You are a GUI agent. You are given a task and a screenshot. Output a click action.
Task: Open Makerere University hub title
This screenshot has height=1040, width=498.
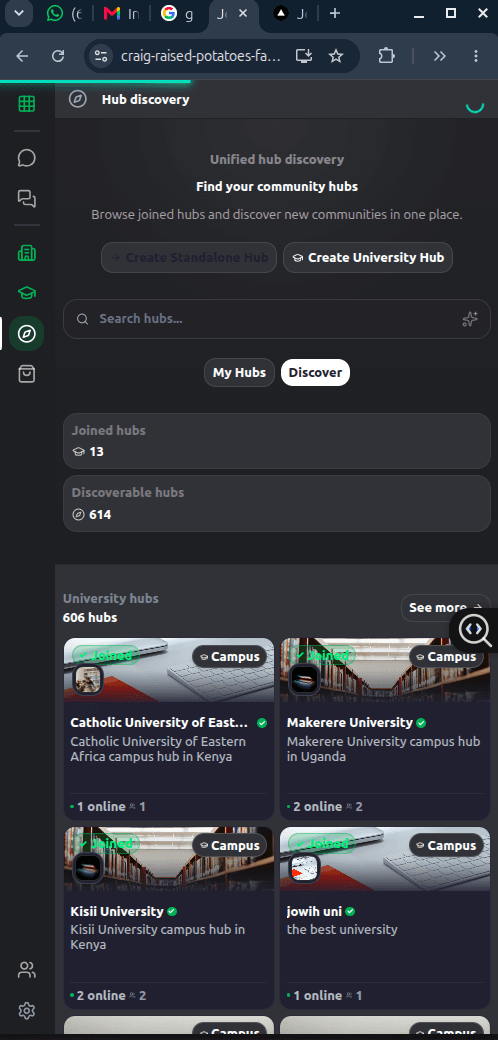tap(350, 722)
